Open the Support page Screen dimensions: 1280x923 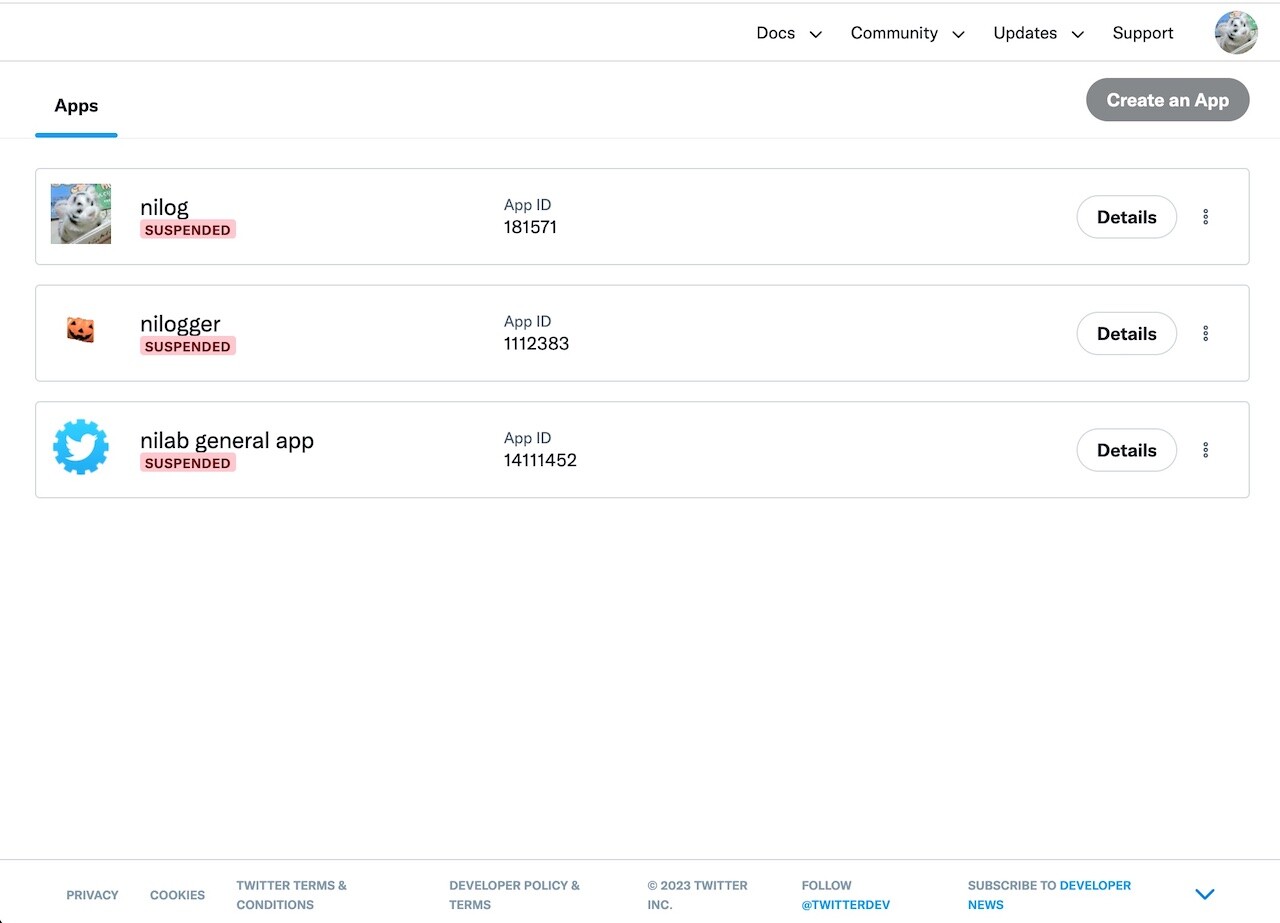1143,33
